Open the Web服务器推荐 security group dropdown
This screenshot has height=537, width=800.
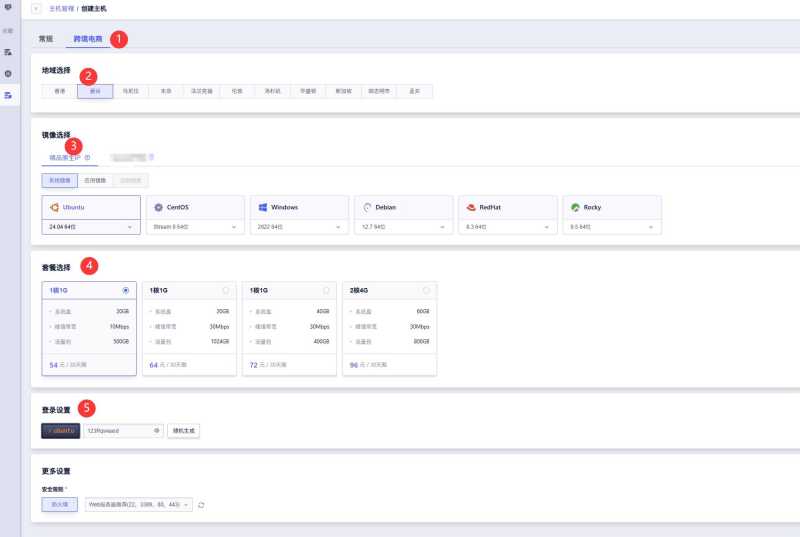pos(139,505)
